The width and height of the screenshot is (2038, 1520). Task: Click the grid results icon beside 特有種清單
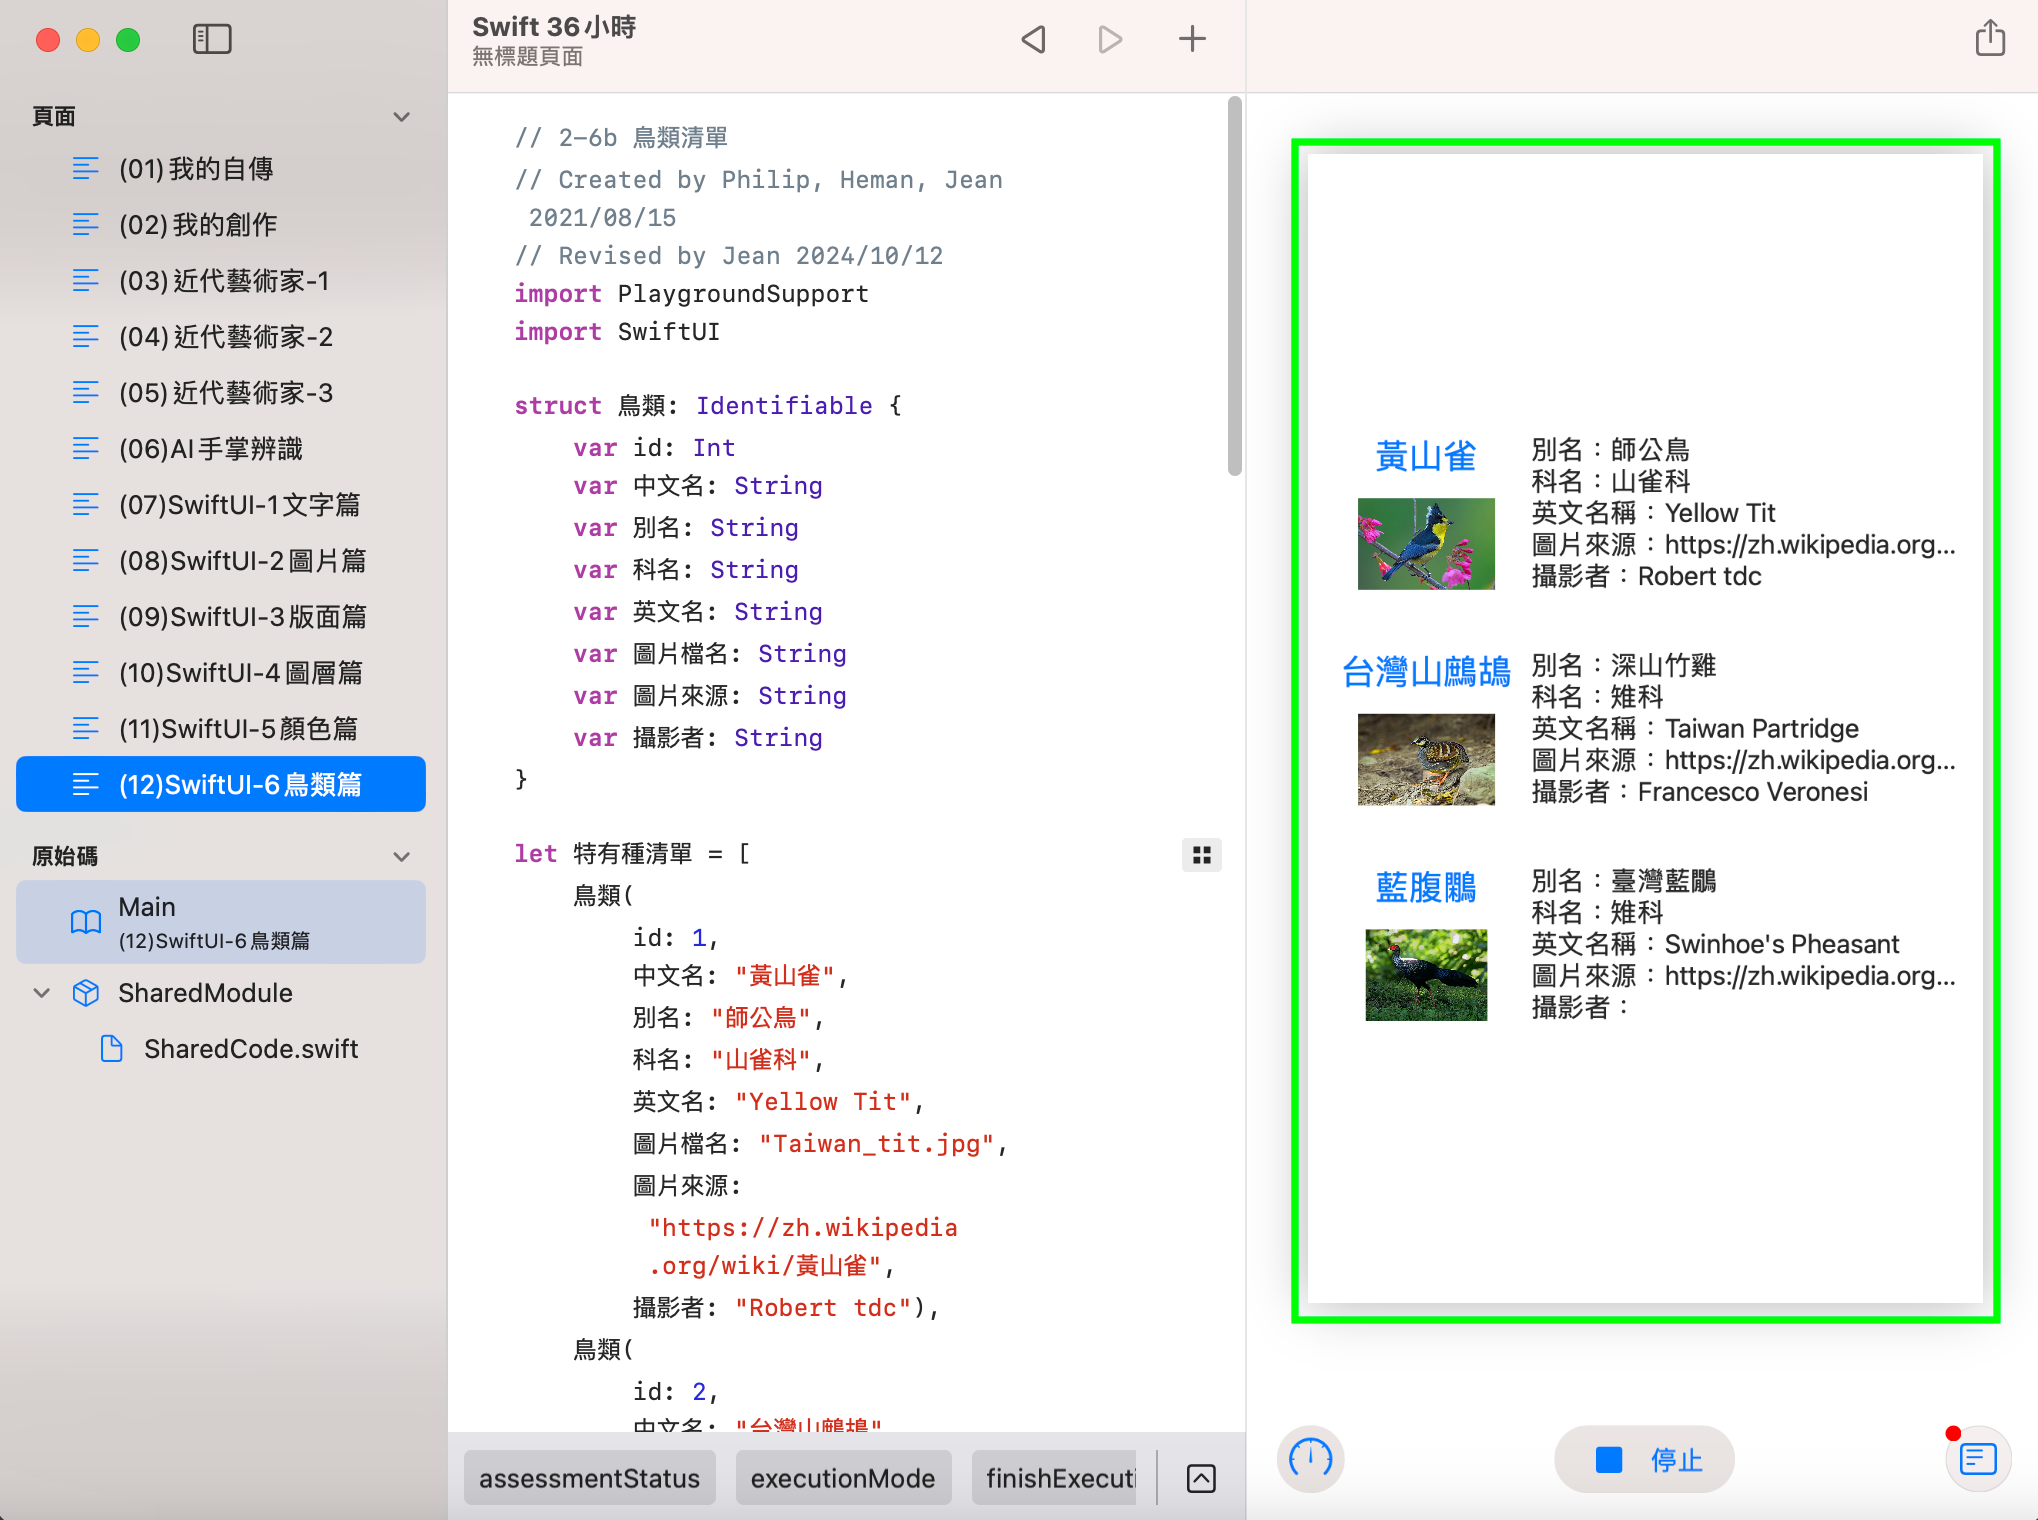1202,855
